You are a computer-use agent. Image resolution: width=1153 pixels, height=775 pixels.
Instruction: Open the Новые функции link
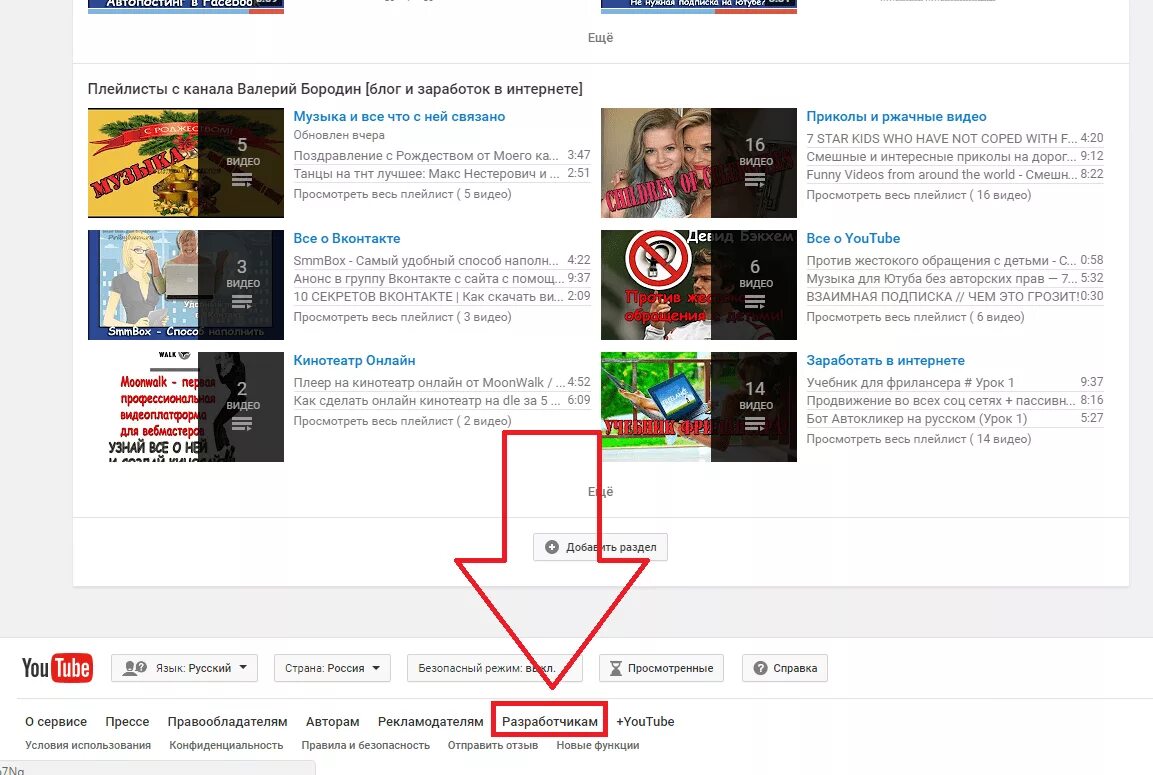pyautogui.click(x=597, y=745)
